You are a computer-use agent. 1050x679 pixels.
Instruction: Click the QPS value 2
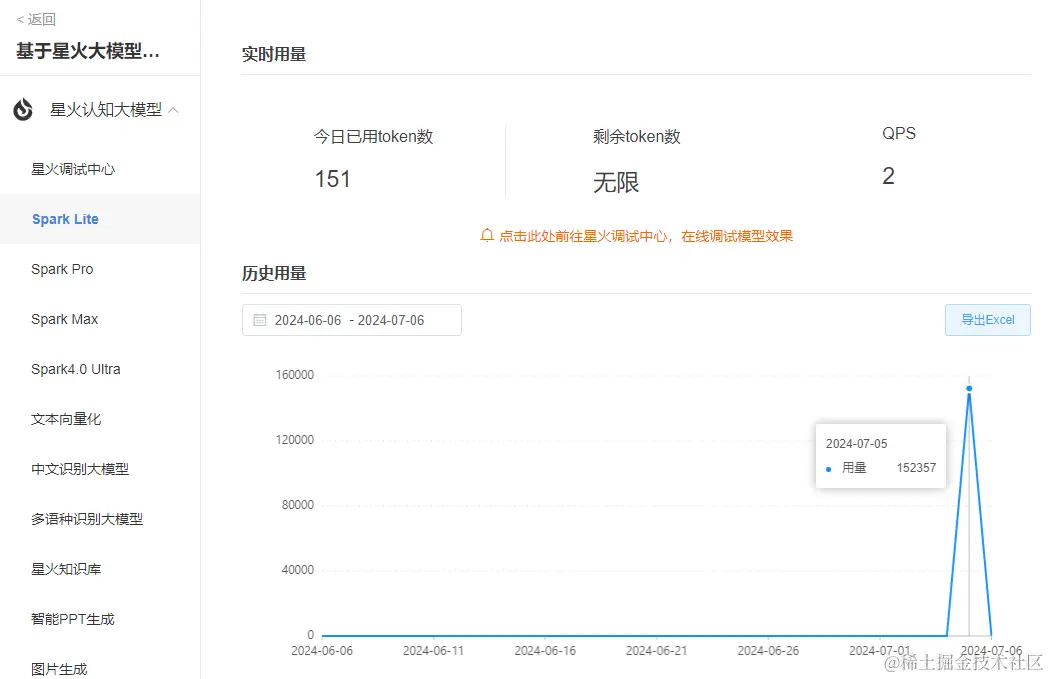pyautogui.click(x=889, y=176)
